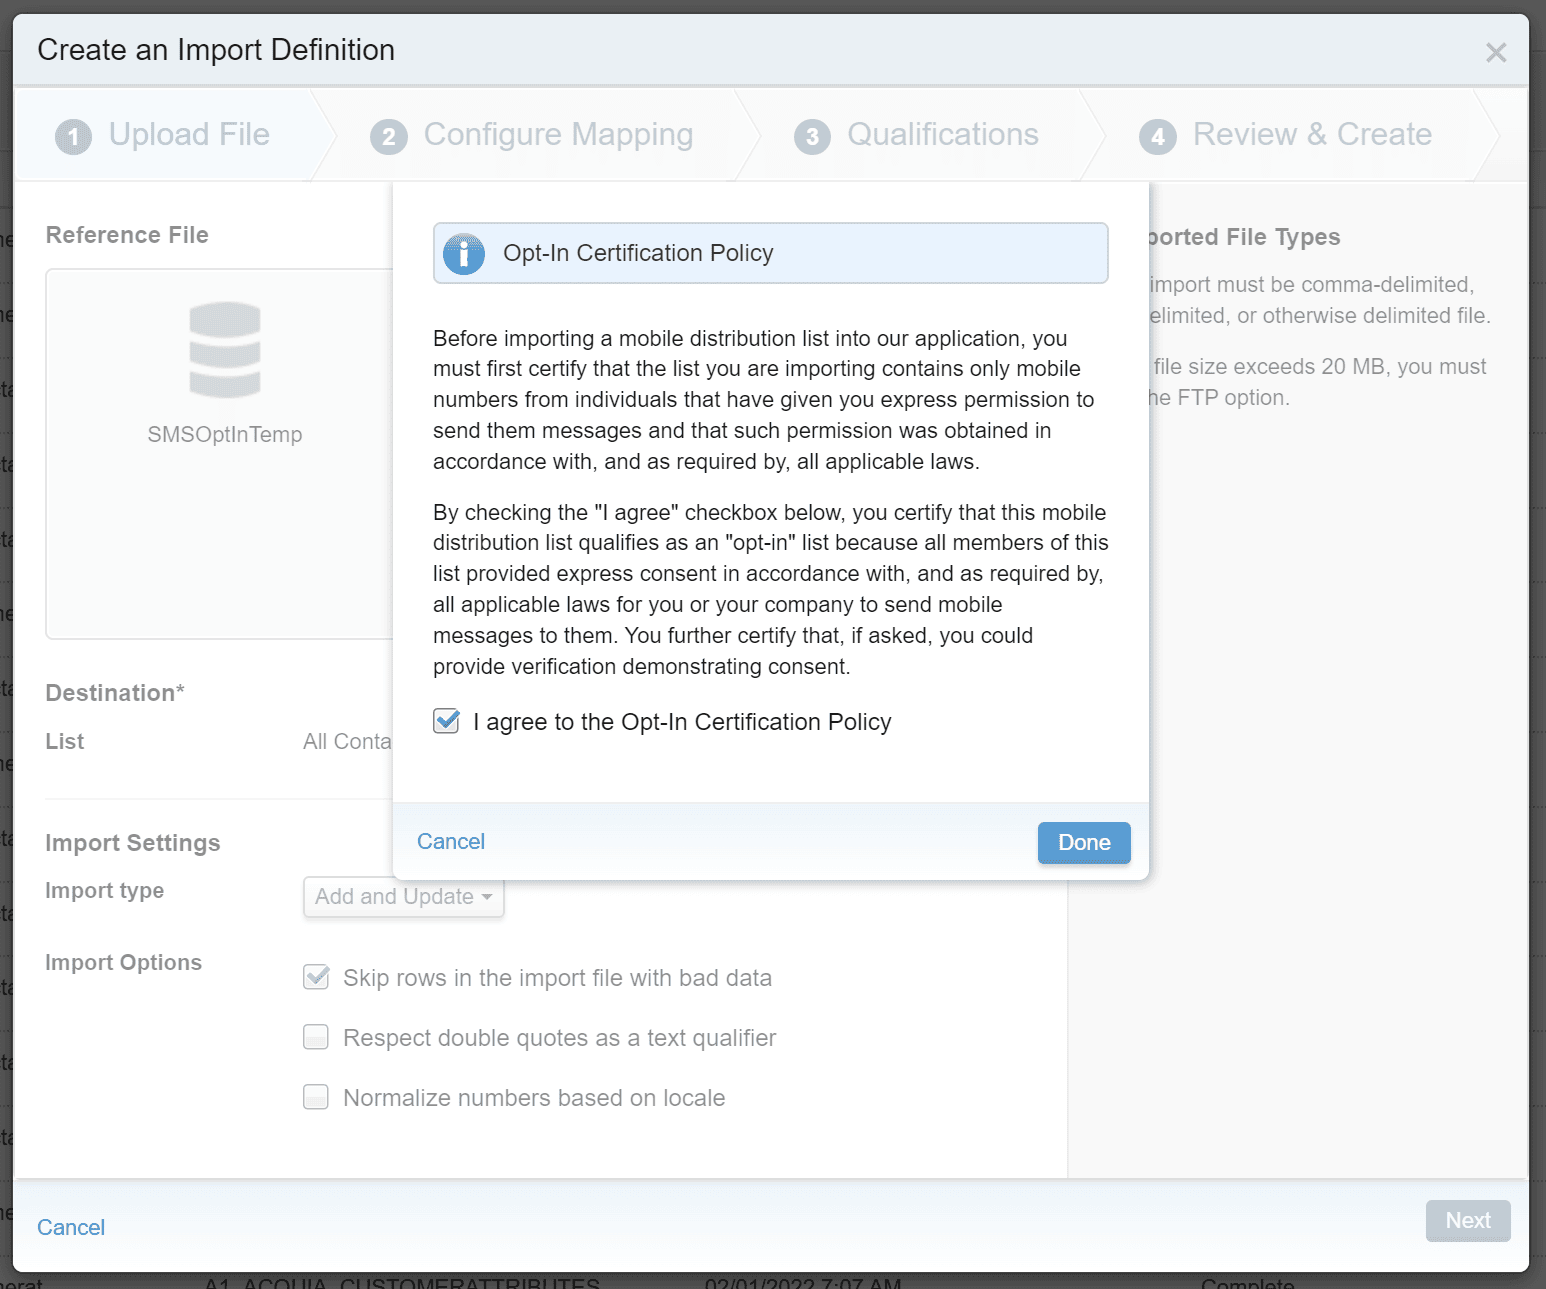Enable Respect double quotes as text qualifier

coord(316,1037)
